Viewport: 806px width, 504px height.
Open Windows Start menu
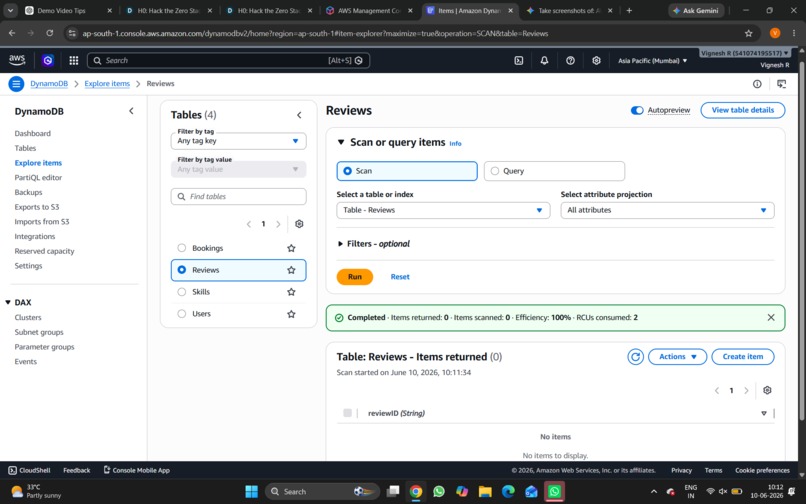click(251, 491)
